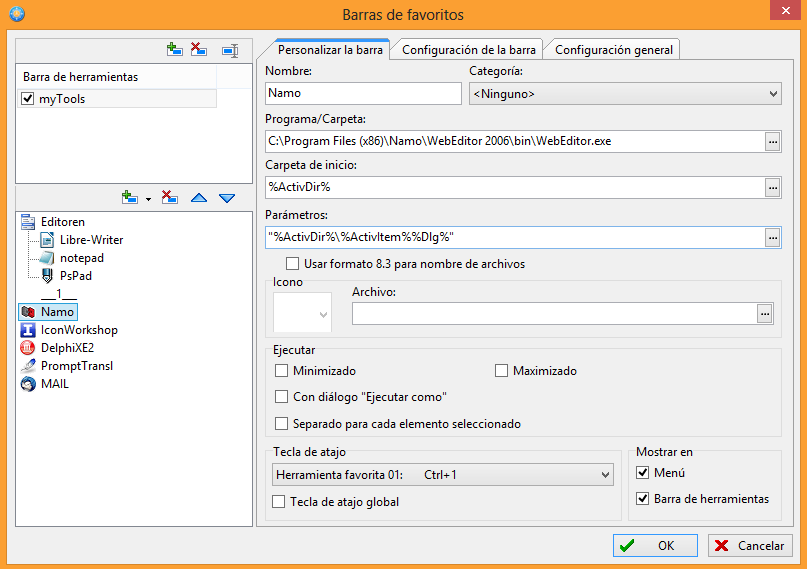This screenshot has width=807, height=569.
Task: Check the Maximizado option
Action: 501,370
